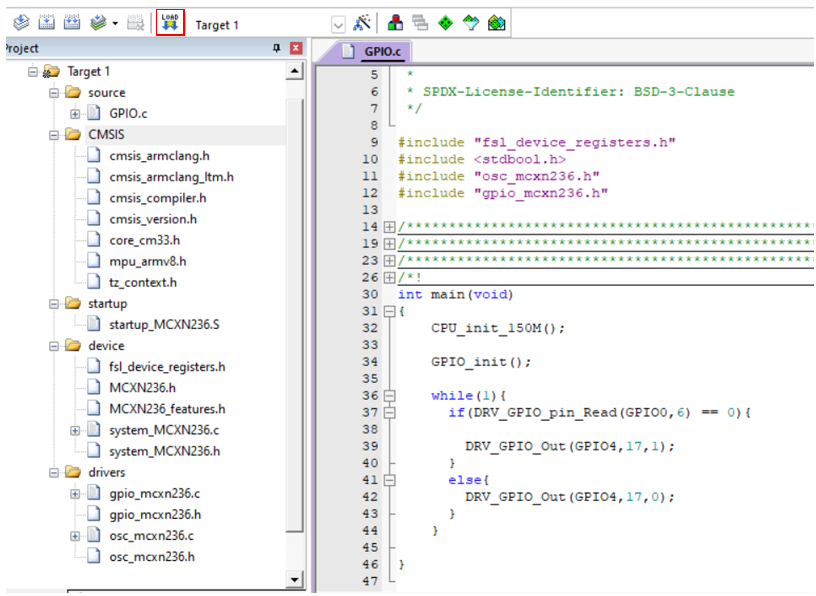Screen dimensions: 816x596
Task: Collapse the main function fold at line 31
Action: point(389,311)
